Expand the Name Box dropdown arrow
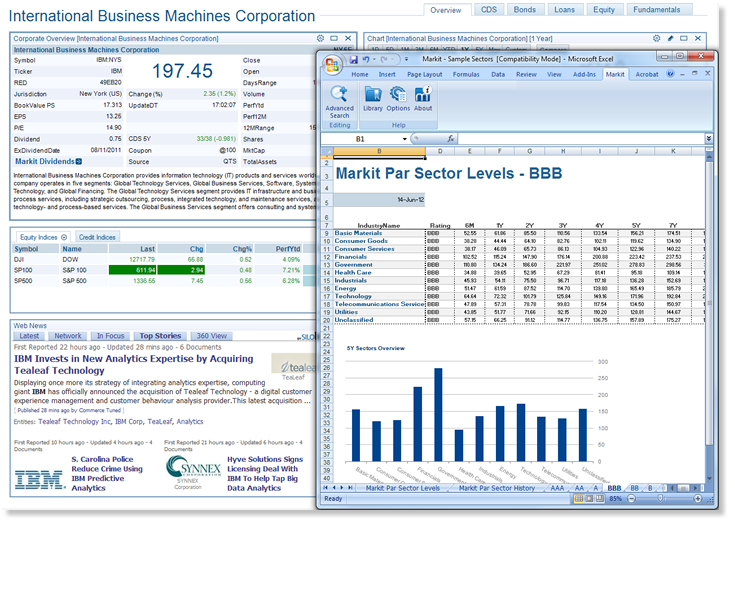735x600 pixels. pos(403,139)
